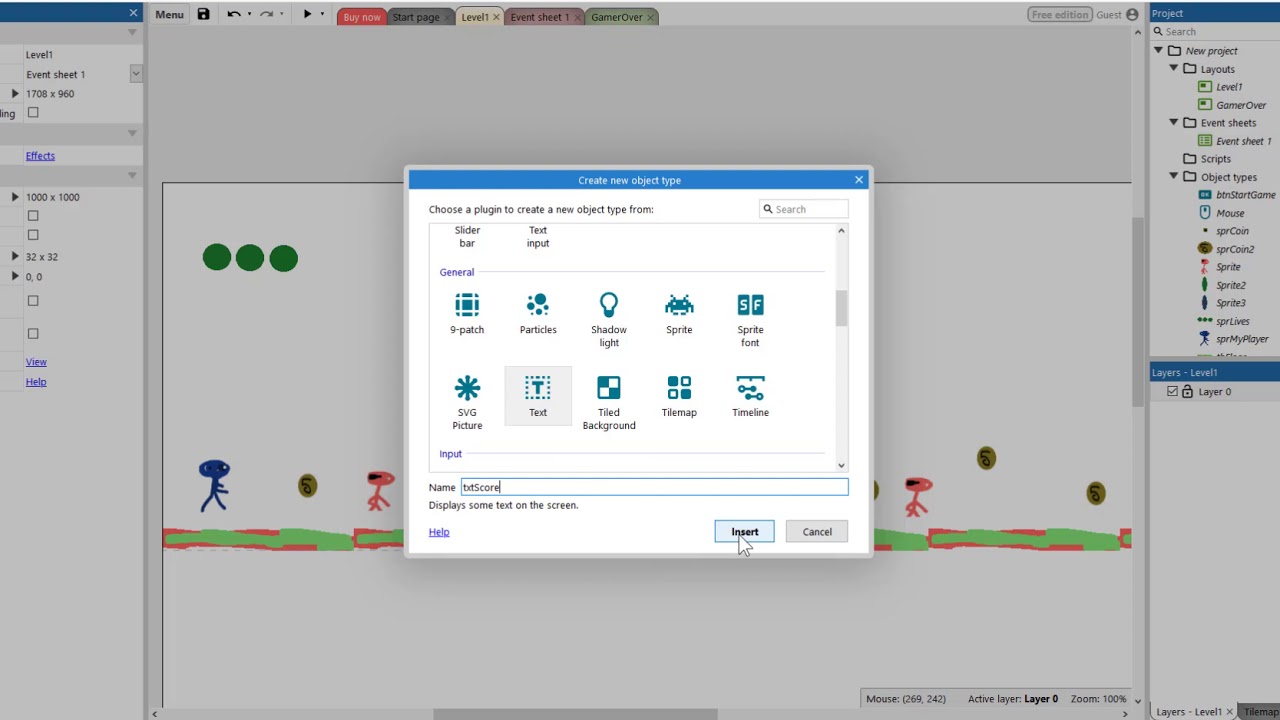This screenshot has height=720, width=1280.
Task: Preview the project with play button
Action: [307, 14]
